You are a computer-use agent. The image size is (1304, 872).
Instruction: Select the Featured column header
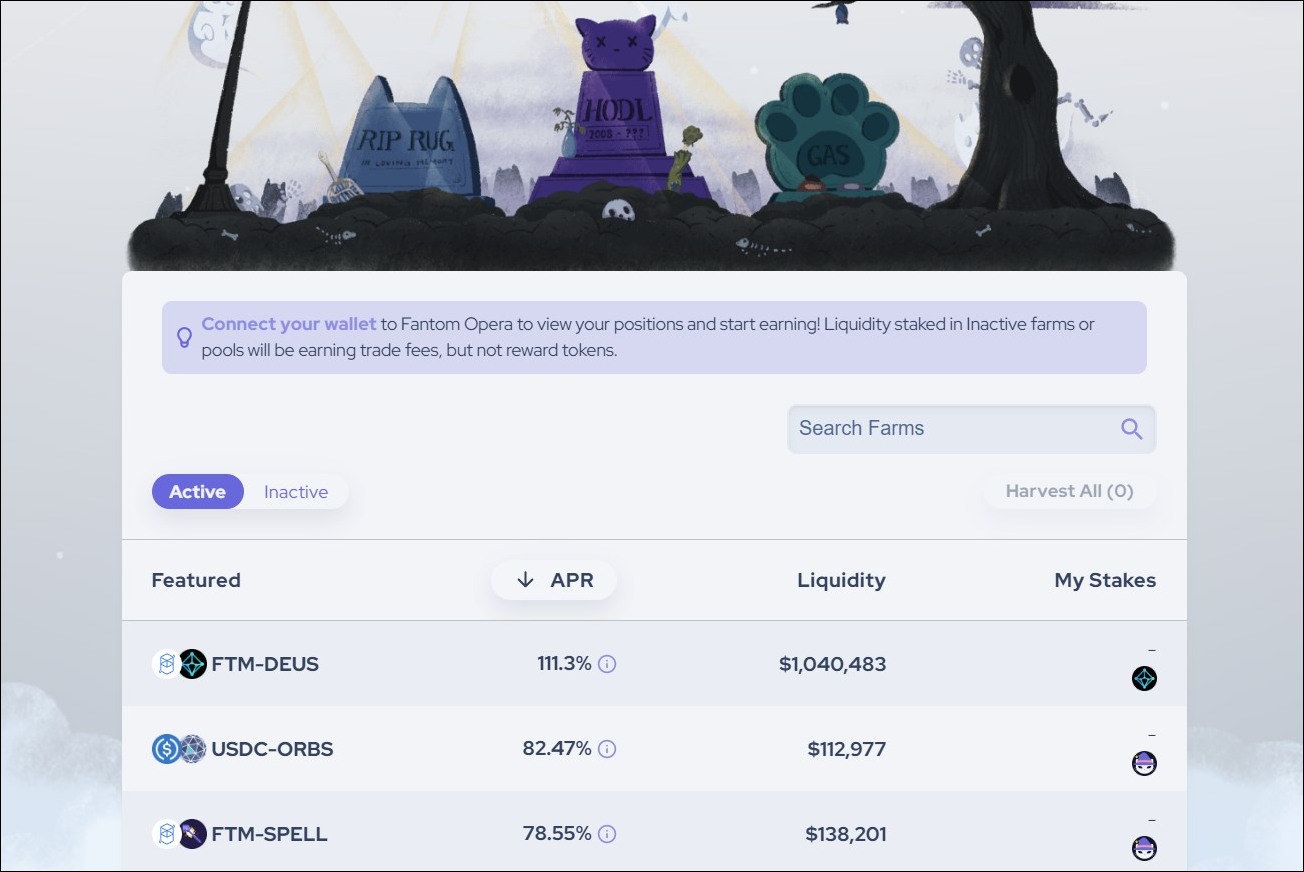point(196,580)
